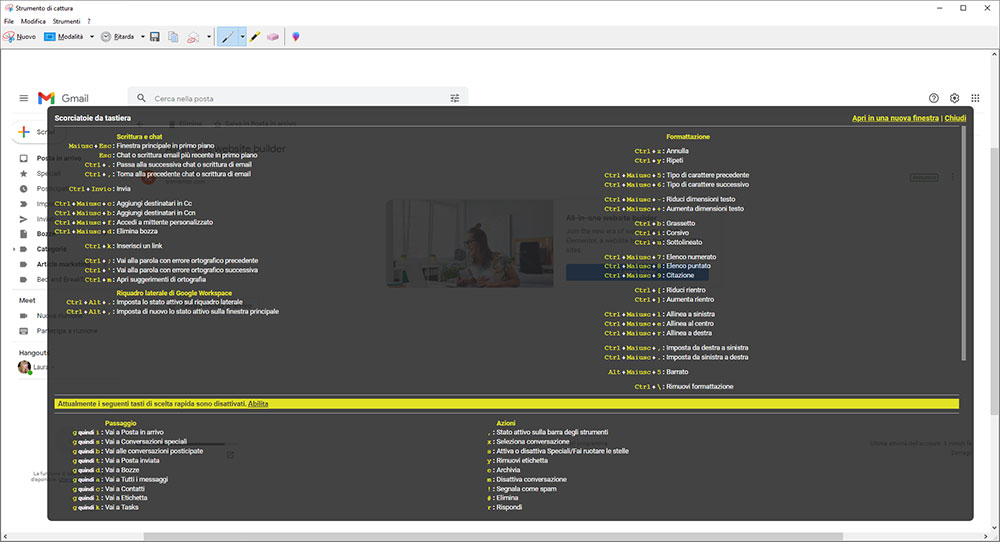
Task: Copy the capture with the copy icon
Action: click(173, 37)
